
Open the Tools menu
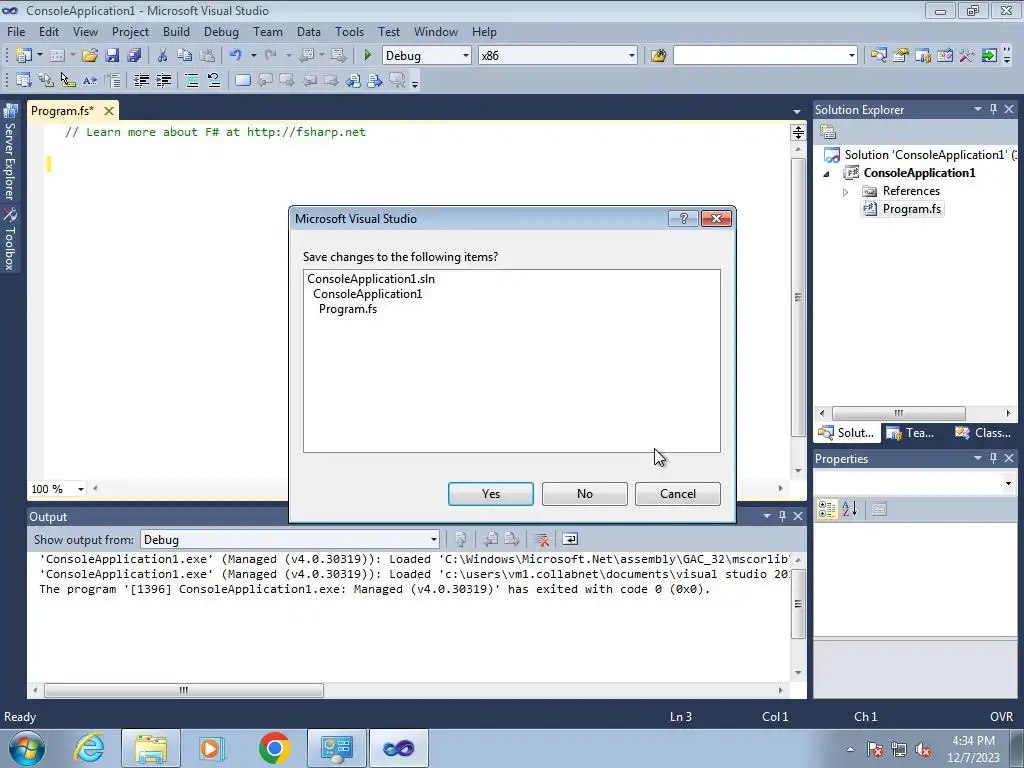[x=349, y=31]
